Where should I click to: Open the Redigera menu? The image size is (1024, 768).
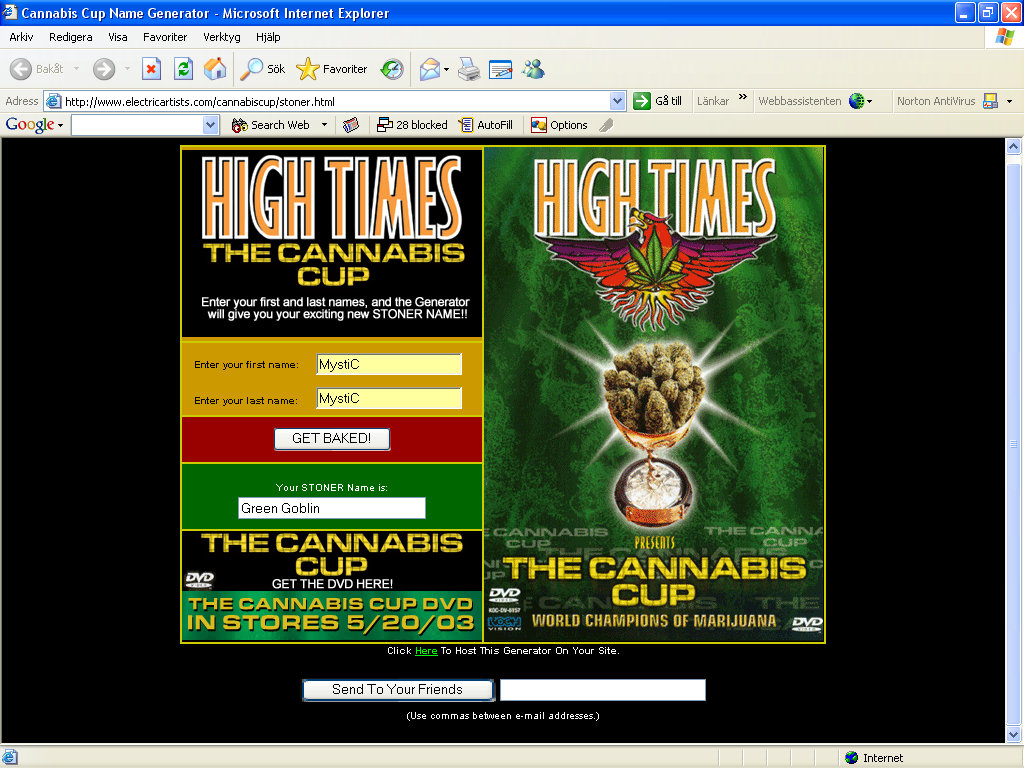pos(71,37)
